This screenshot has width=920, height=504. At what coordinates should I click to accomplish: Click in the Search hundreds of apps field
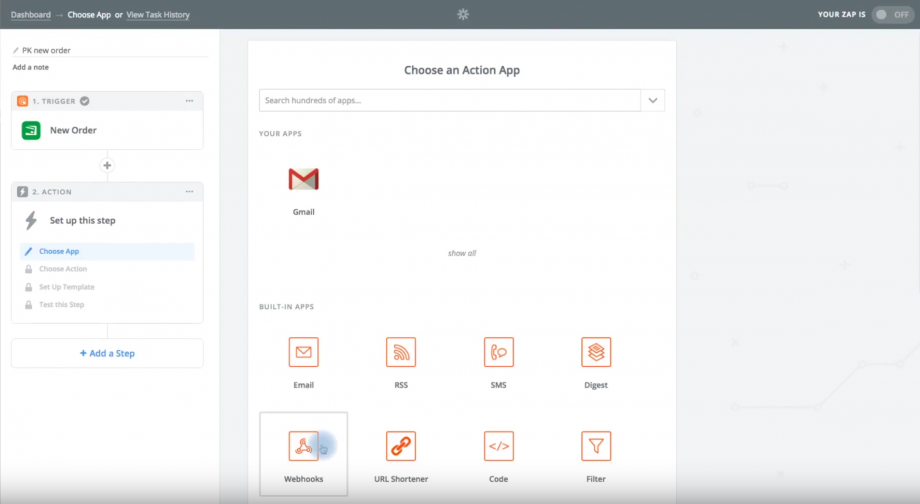450,100
